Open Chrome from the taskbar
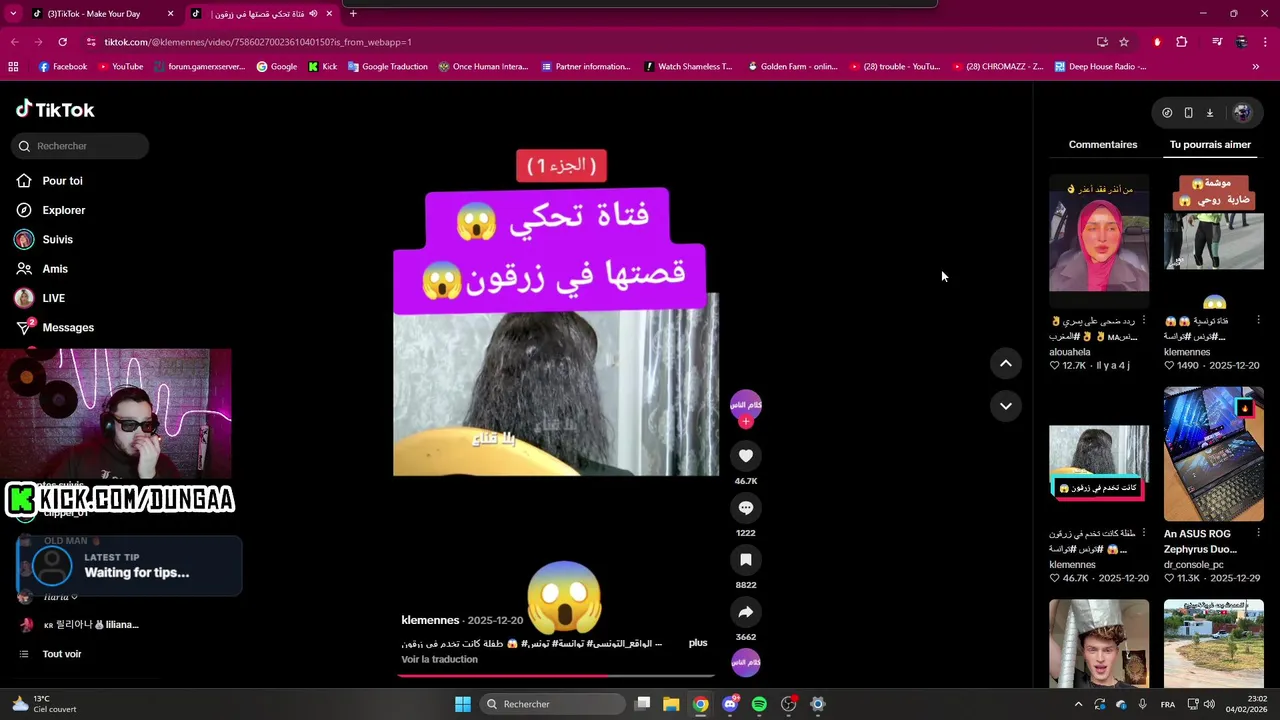Viewport: 1280px width, 720px height. (x=701, y=704)
